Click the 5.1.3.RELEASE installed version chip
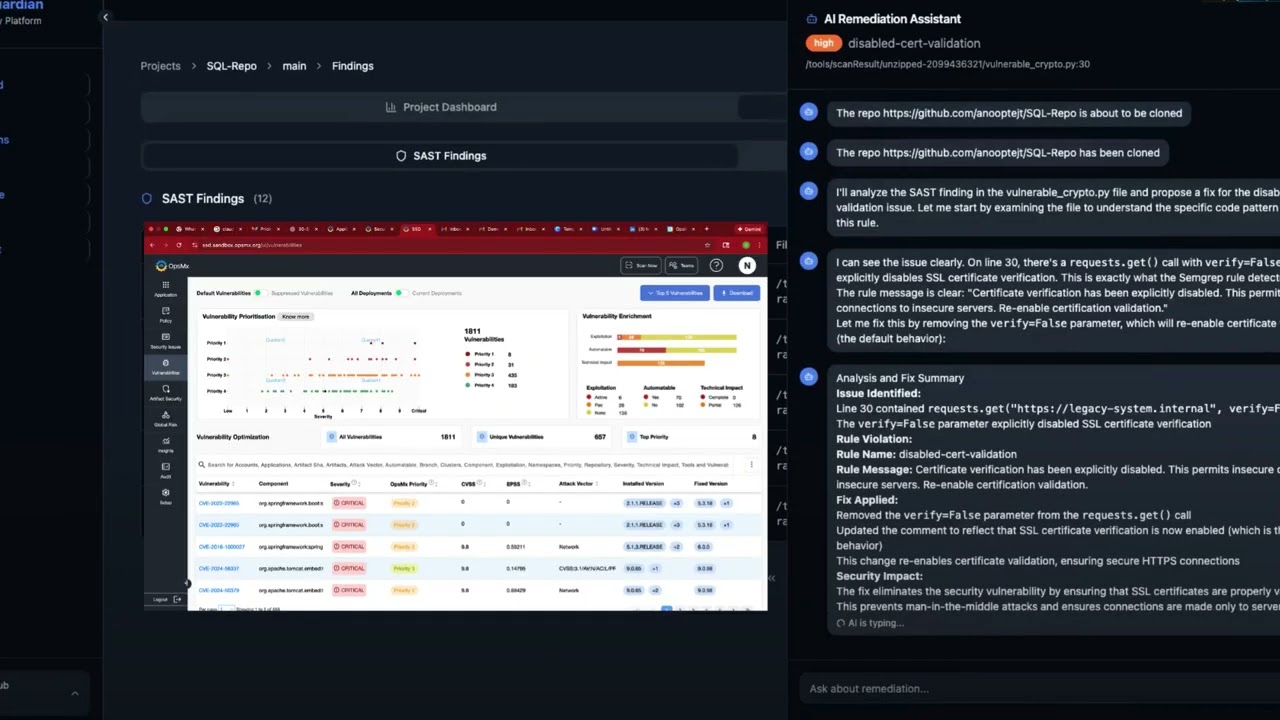The height and width of the screenshot is (720, 1280). point(643,547)
